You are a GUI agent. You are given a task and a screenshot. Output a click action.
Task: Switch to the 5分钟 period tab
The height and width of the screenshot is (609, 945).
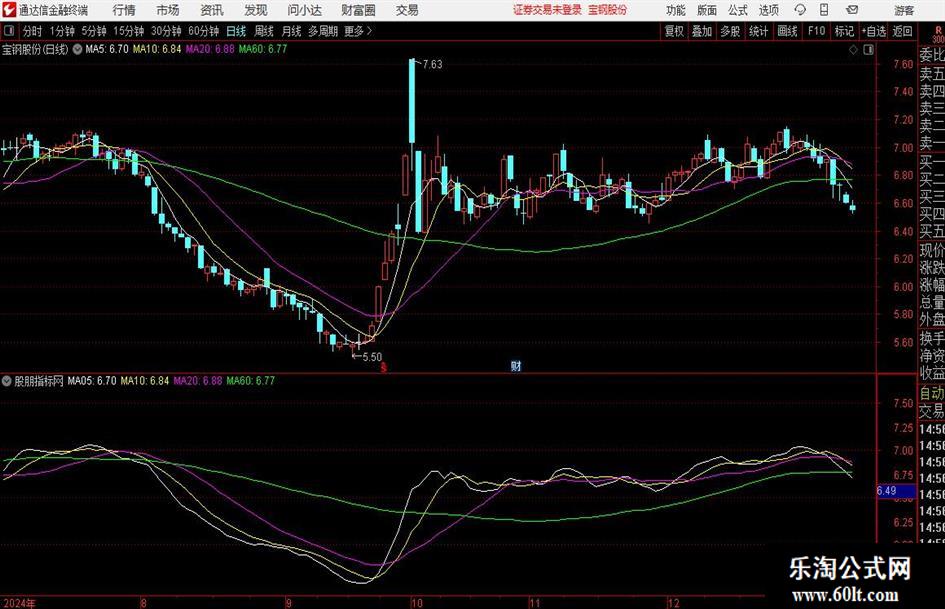(93, 31)
